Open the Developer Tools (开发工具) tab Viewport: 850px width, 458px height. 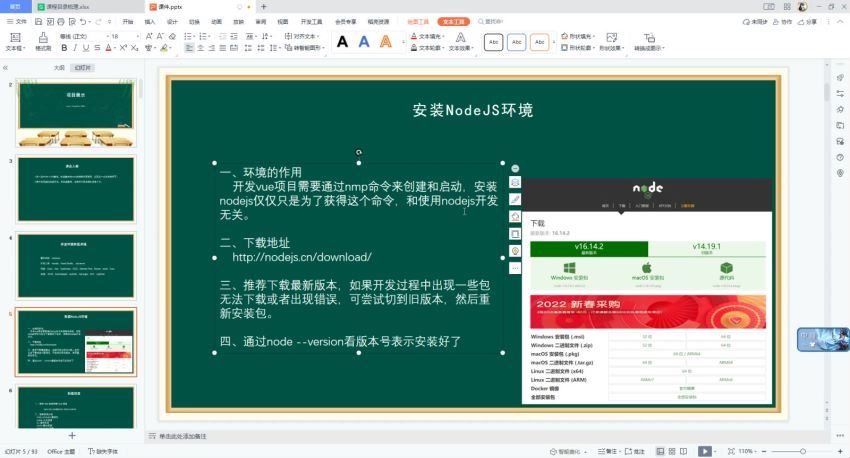(x=311, y=22)
